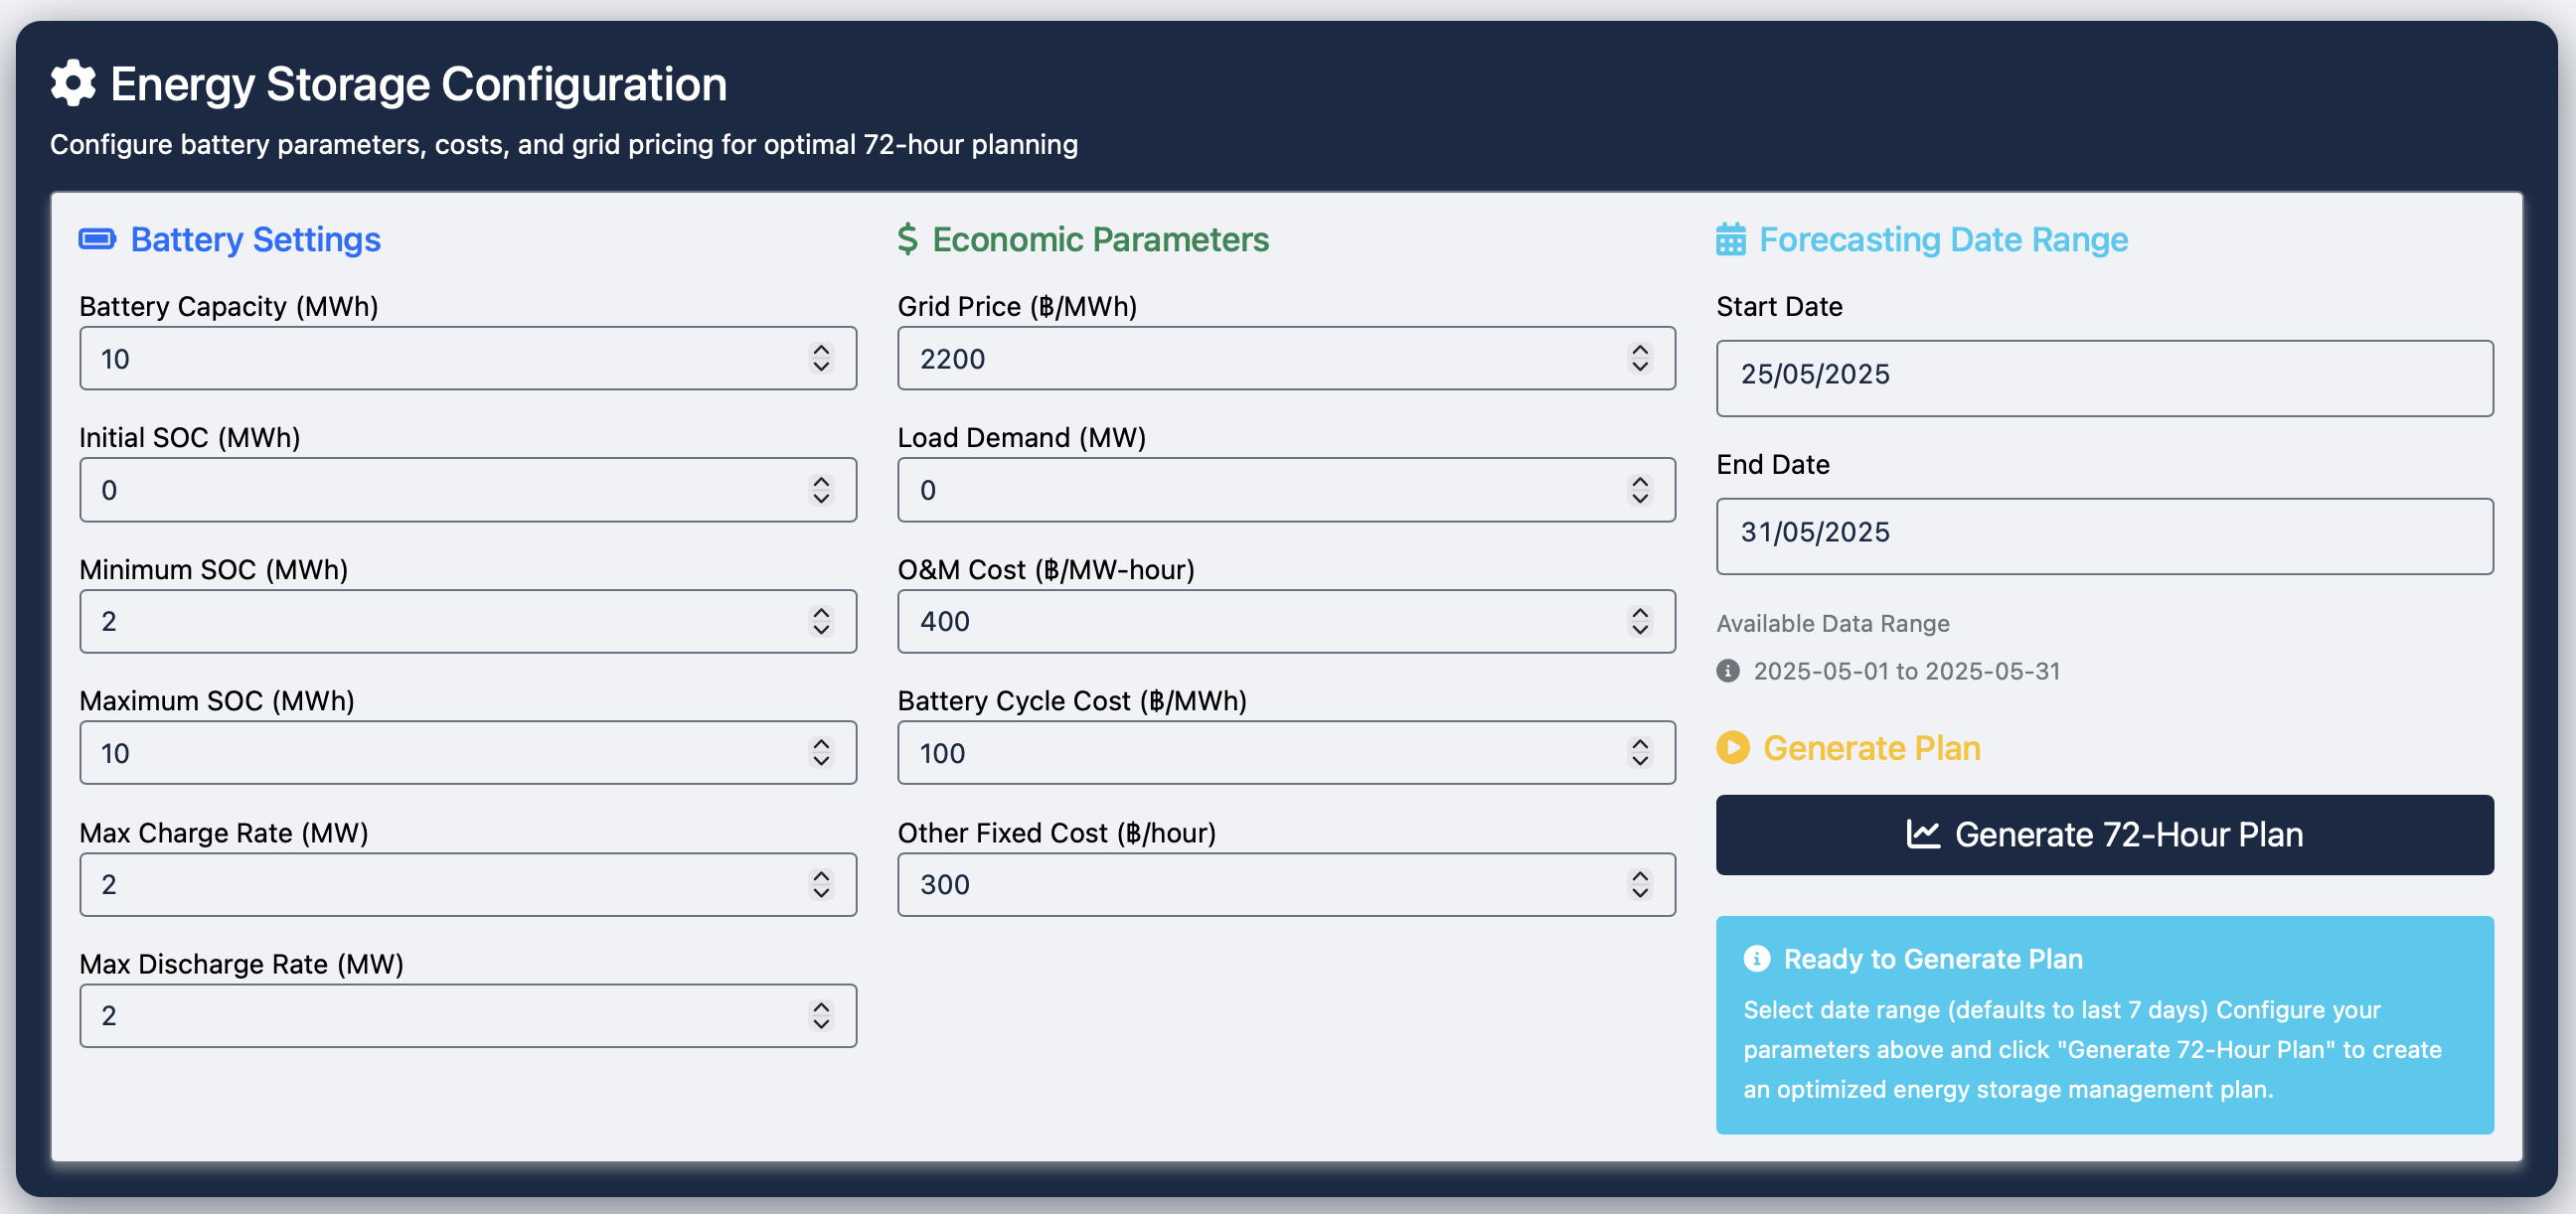2576x1214 pixels.
Task: Adjust the Grid Price spinner arrows
Action: 1640,358
